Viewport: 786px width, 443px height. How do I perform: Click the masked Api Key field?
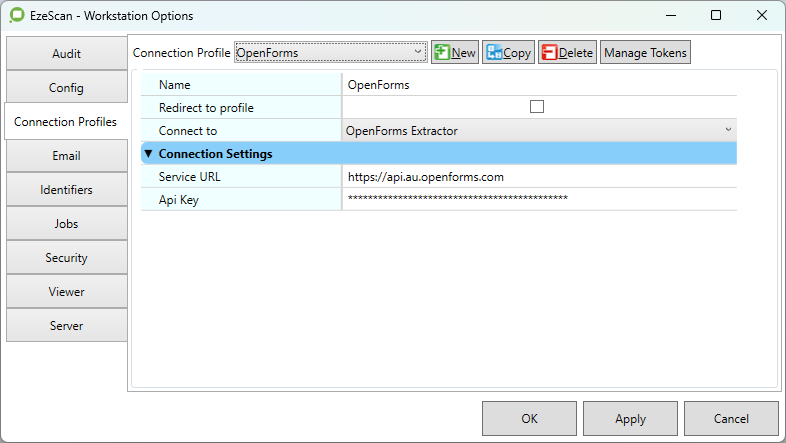click(538, 199)
